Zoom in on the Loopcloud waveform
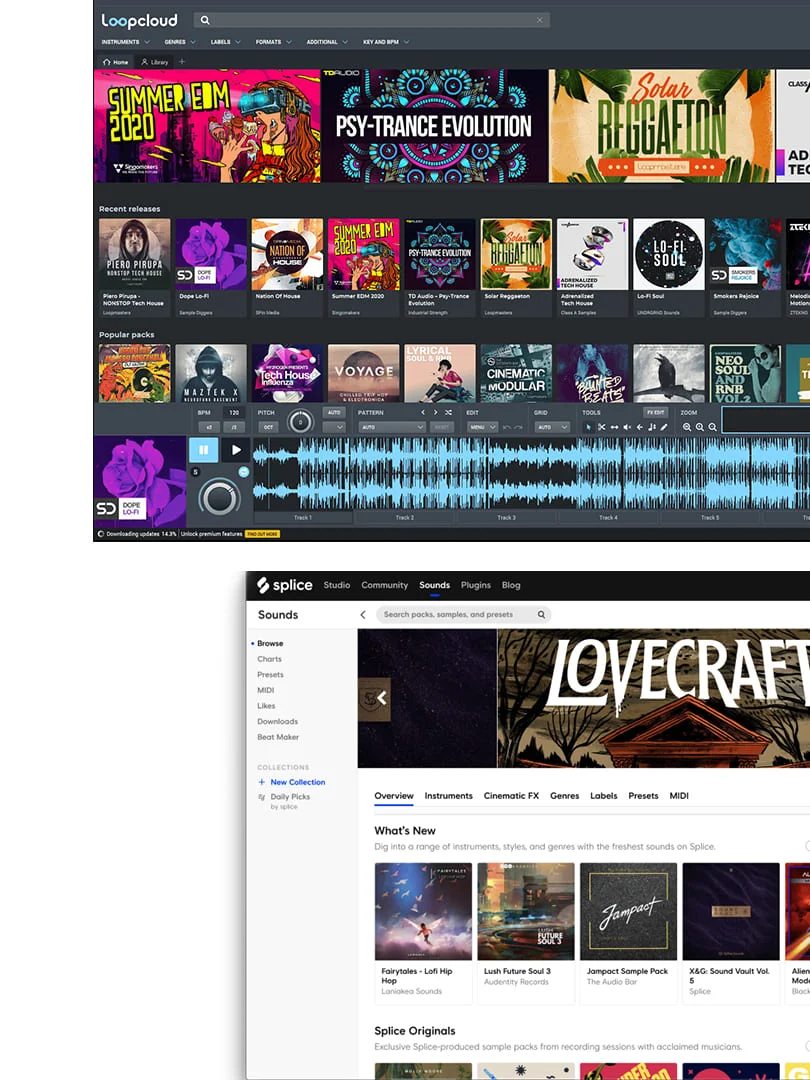Screen dimensions: 810x1080 point(687,427)
